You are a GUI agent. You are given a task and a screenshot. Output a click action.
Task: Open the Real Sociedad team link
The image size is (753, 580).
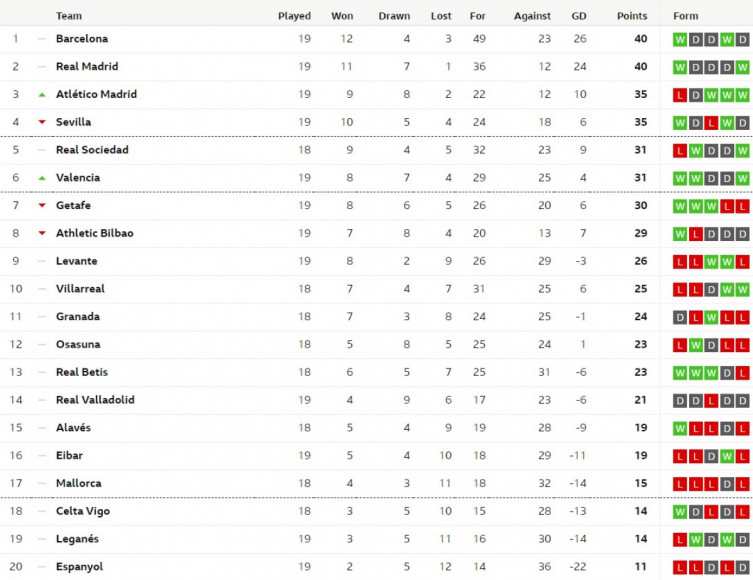click(92, 150)
